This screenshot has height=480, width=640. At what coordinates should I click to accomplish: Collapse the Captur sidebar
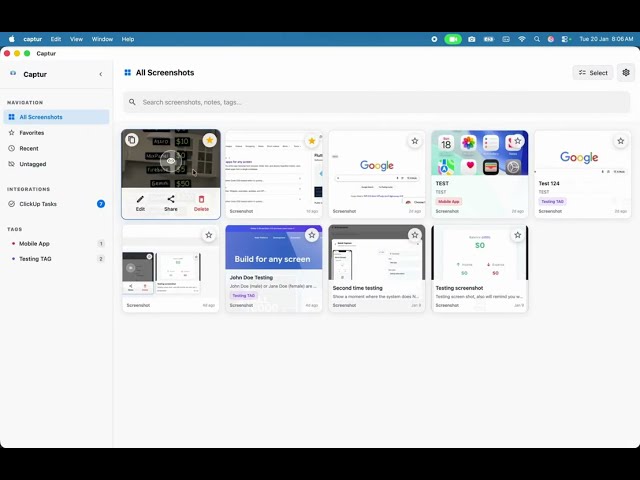pos(101,74)
